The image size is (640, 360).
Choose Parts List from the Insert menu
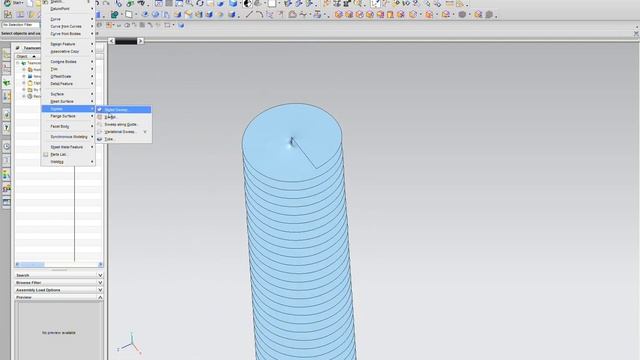(68, 154)
